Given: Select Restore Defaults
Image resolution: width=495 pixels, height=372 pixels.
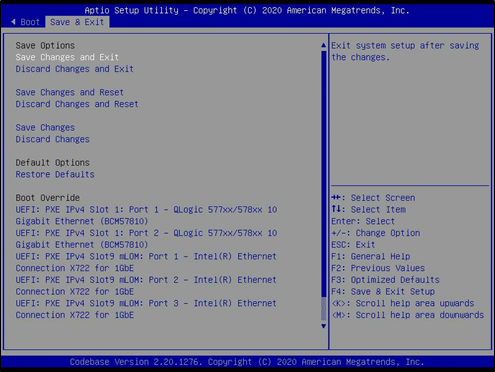Looking at the screenshot, I should [55, 174].
